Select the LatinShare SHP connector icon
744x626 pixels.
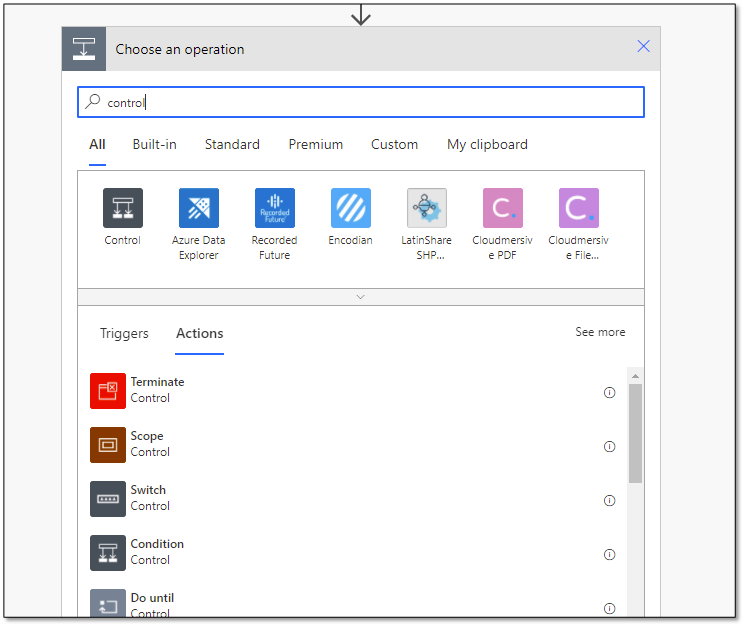427,208
